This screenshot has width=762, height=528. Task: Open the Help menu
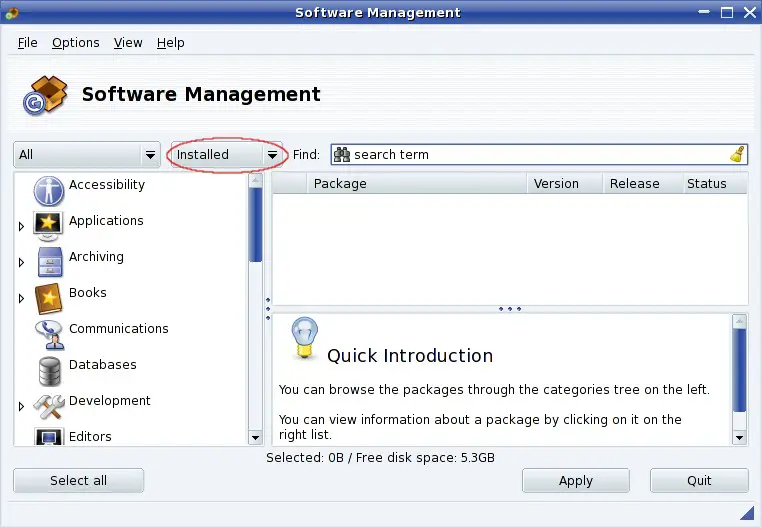point(171,43)
